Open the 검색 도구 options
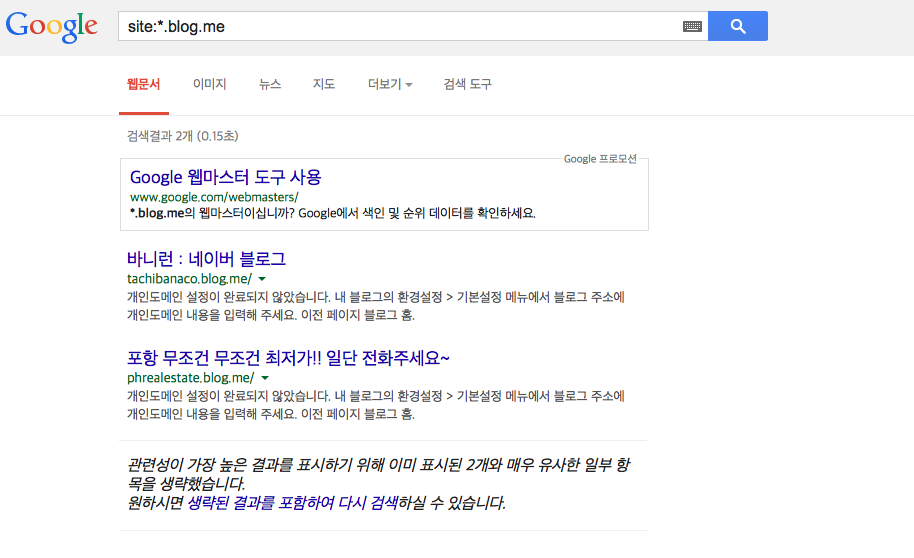 468,85
